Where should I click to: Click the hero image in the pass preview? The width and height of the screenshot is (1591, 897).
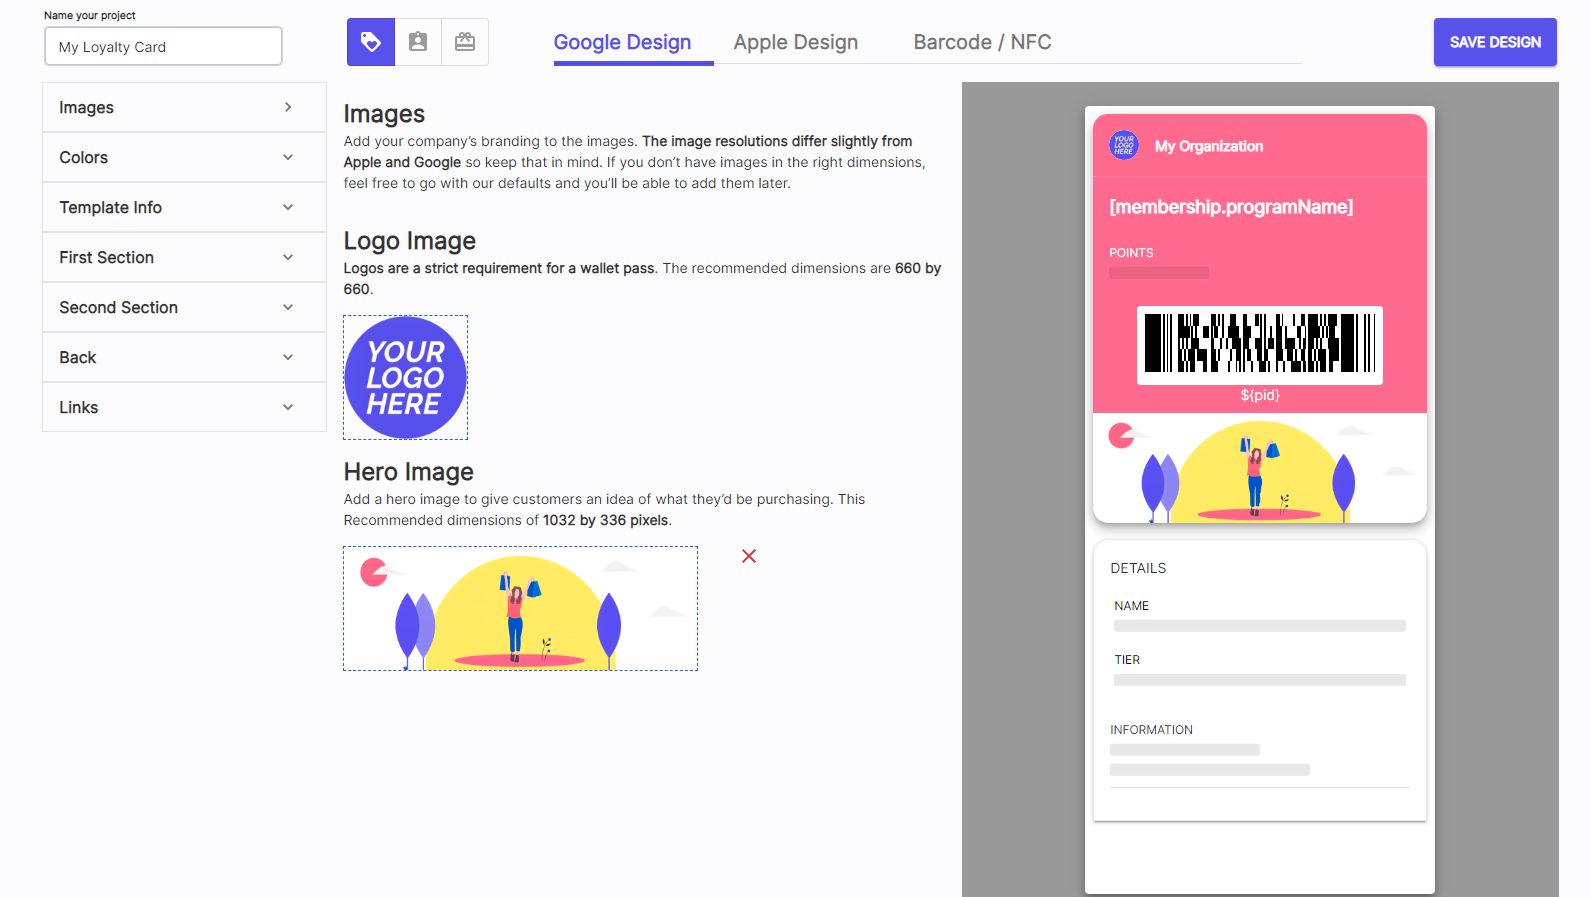tap(1260, 468)
